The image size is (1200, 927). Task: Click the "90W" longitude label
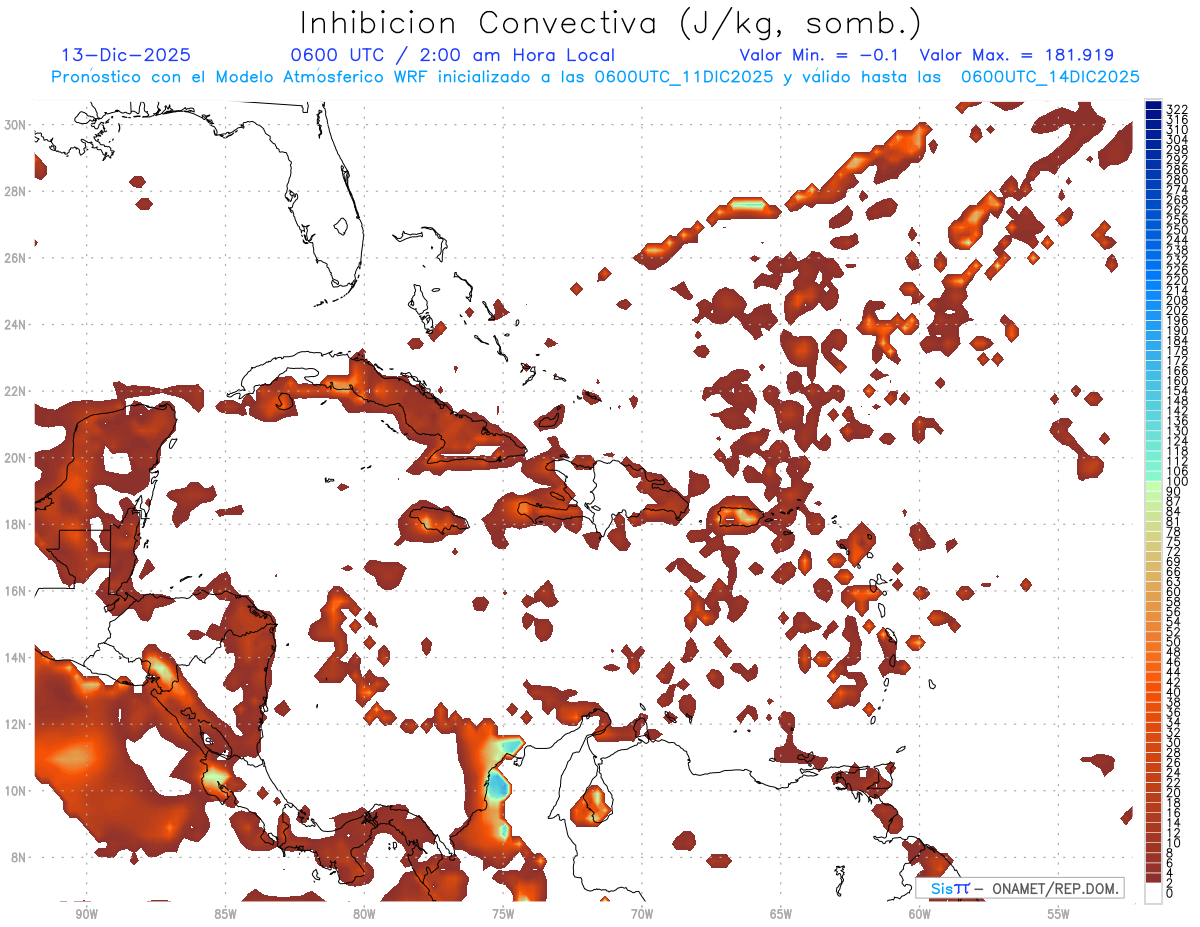click(x=86, y=914)
